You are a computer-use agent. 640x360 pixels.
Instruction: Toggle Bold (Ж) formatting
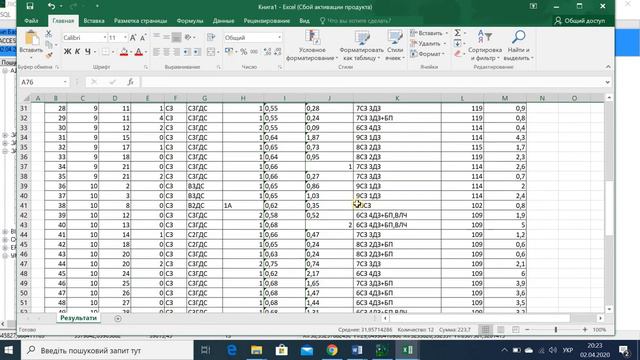[x=67, y=52]
